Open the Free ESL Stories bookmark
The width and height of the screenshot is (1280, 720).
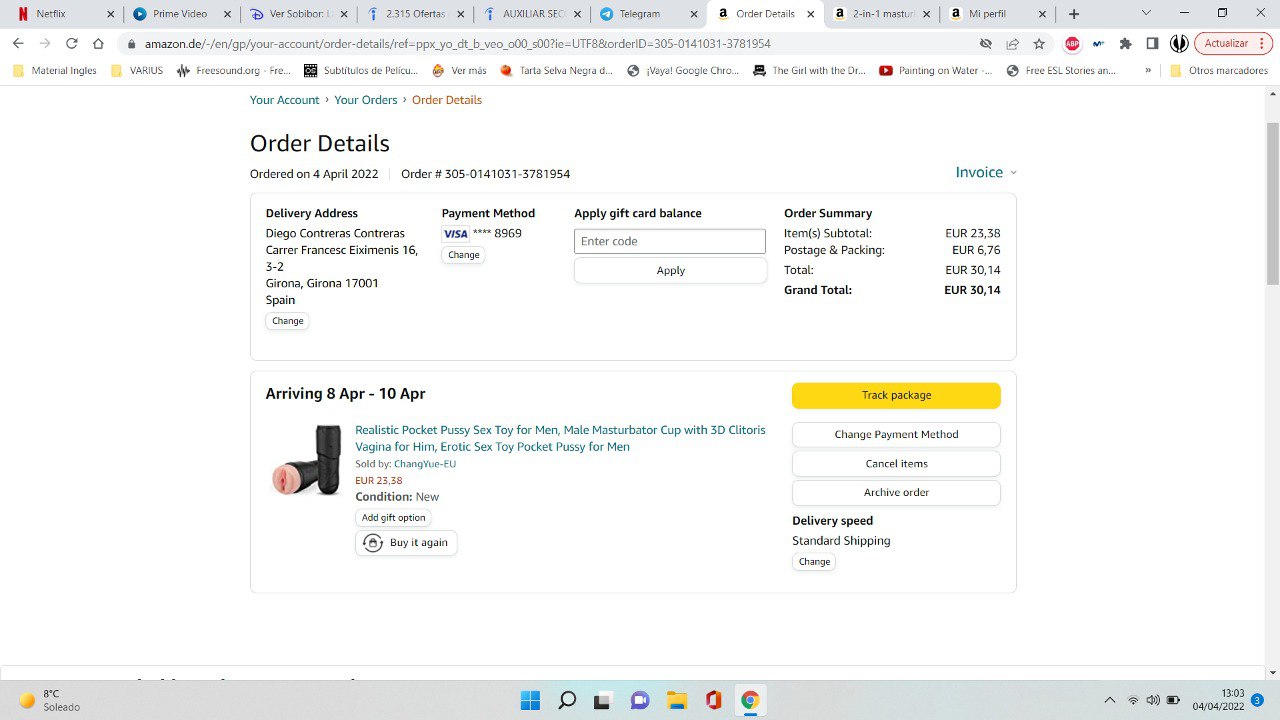point(1061,71)
